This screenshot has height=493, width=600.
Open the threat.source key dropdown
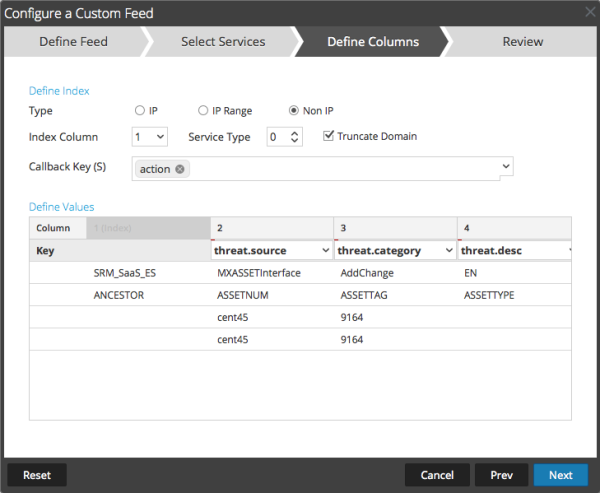[324, 250]
